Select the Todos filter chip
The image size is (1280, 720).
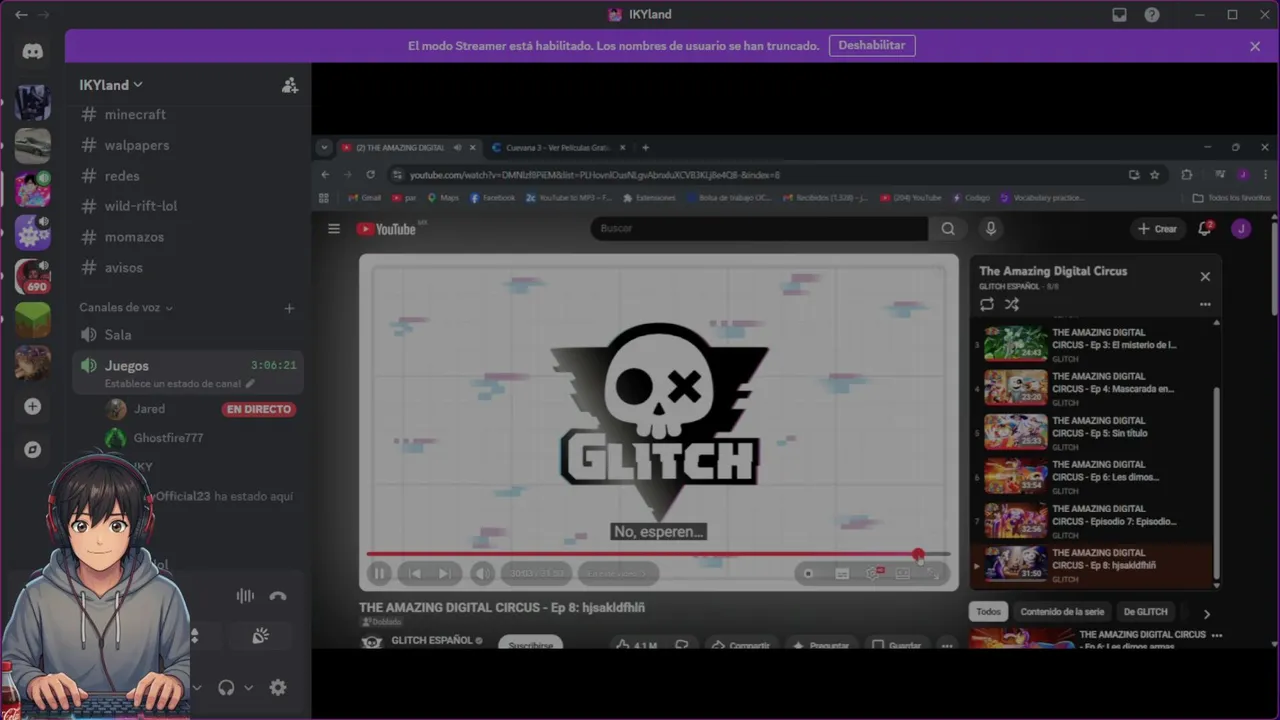click(988, 612)
